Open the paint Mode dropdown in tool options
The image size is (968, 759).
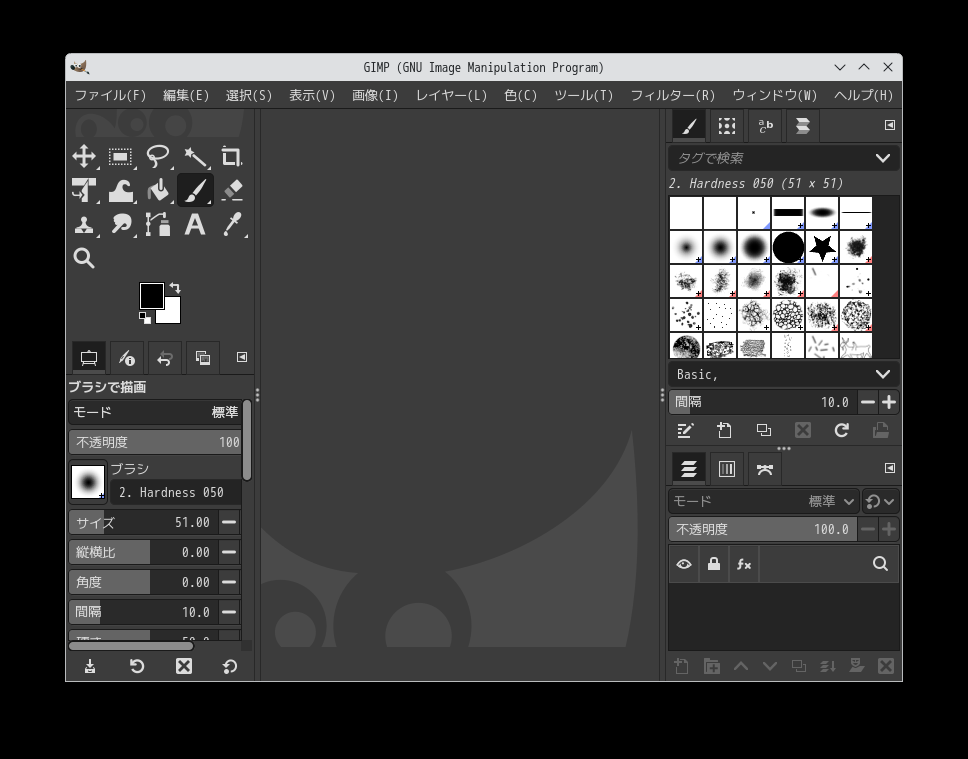tap(155, 413)
